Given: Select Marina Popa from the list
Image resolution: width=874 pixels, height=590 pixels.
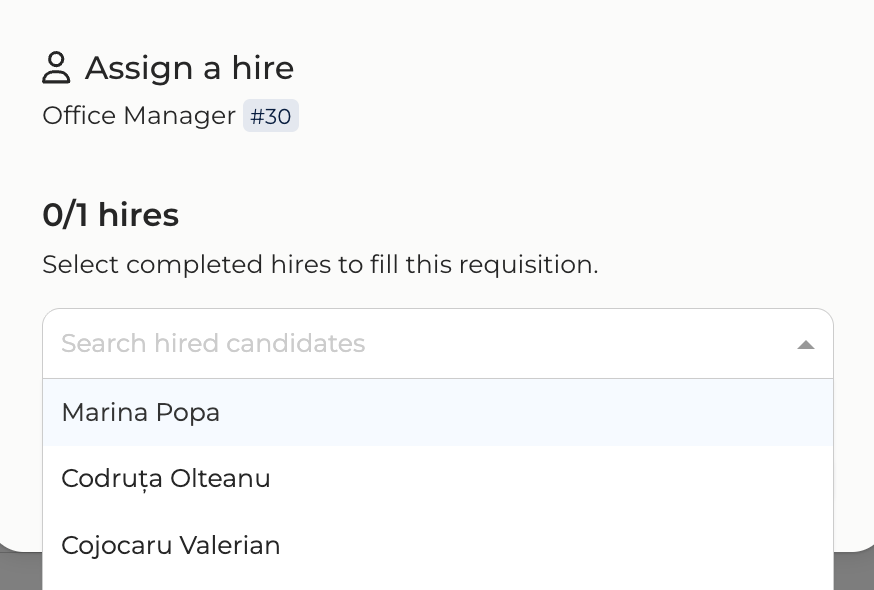Looking at the screenshot, I should point(141,412).
